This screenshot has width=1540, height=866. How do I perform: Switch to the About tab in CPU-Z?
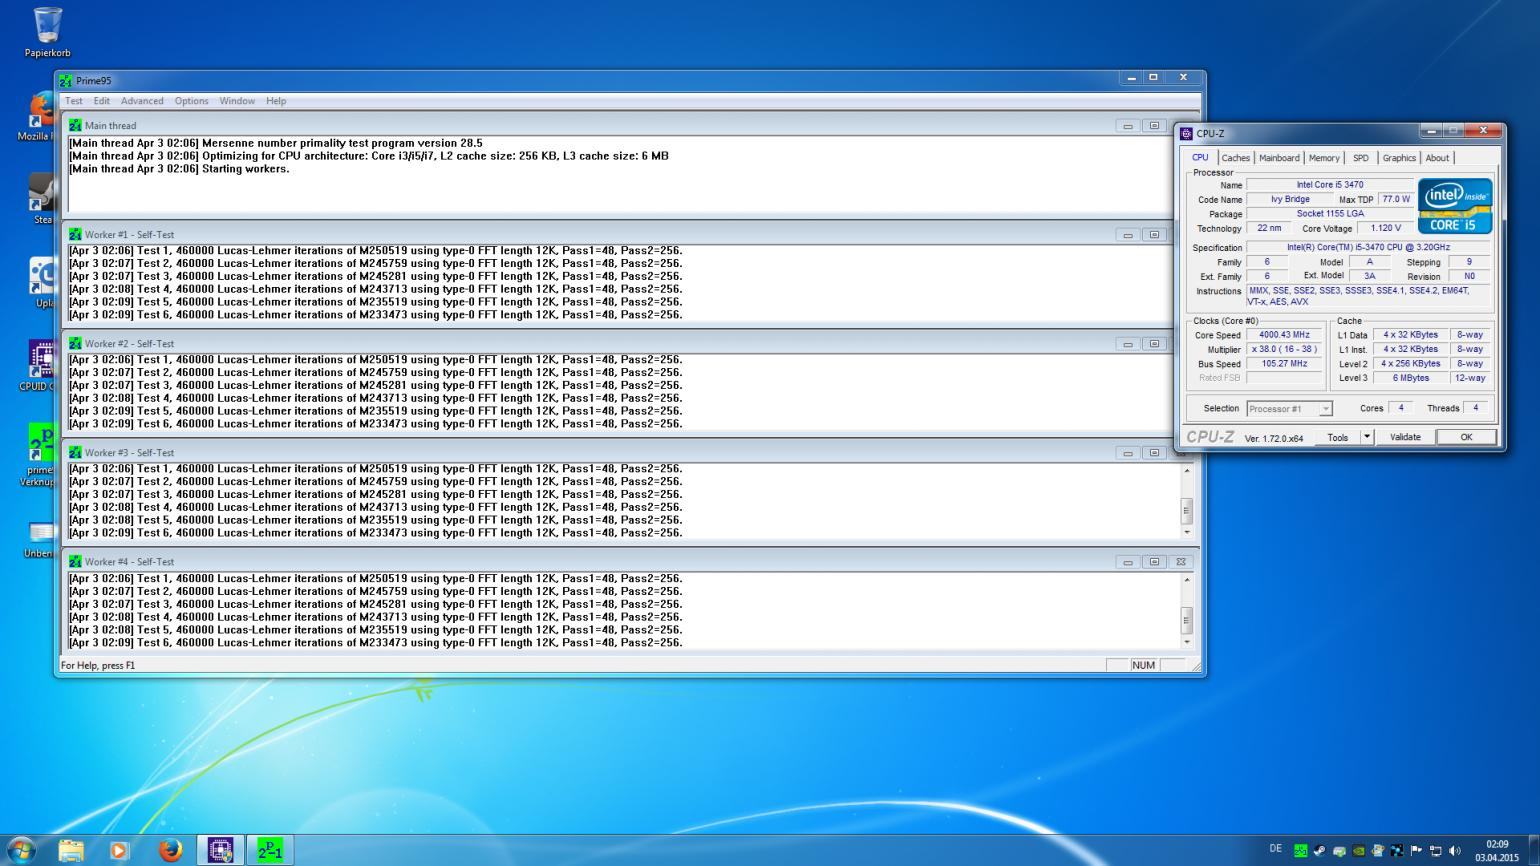click(x=1437, y=158)
